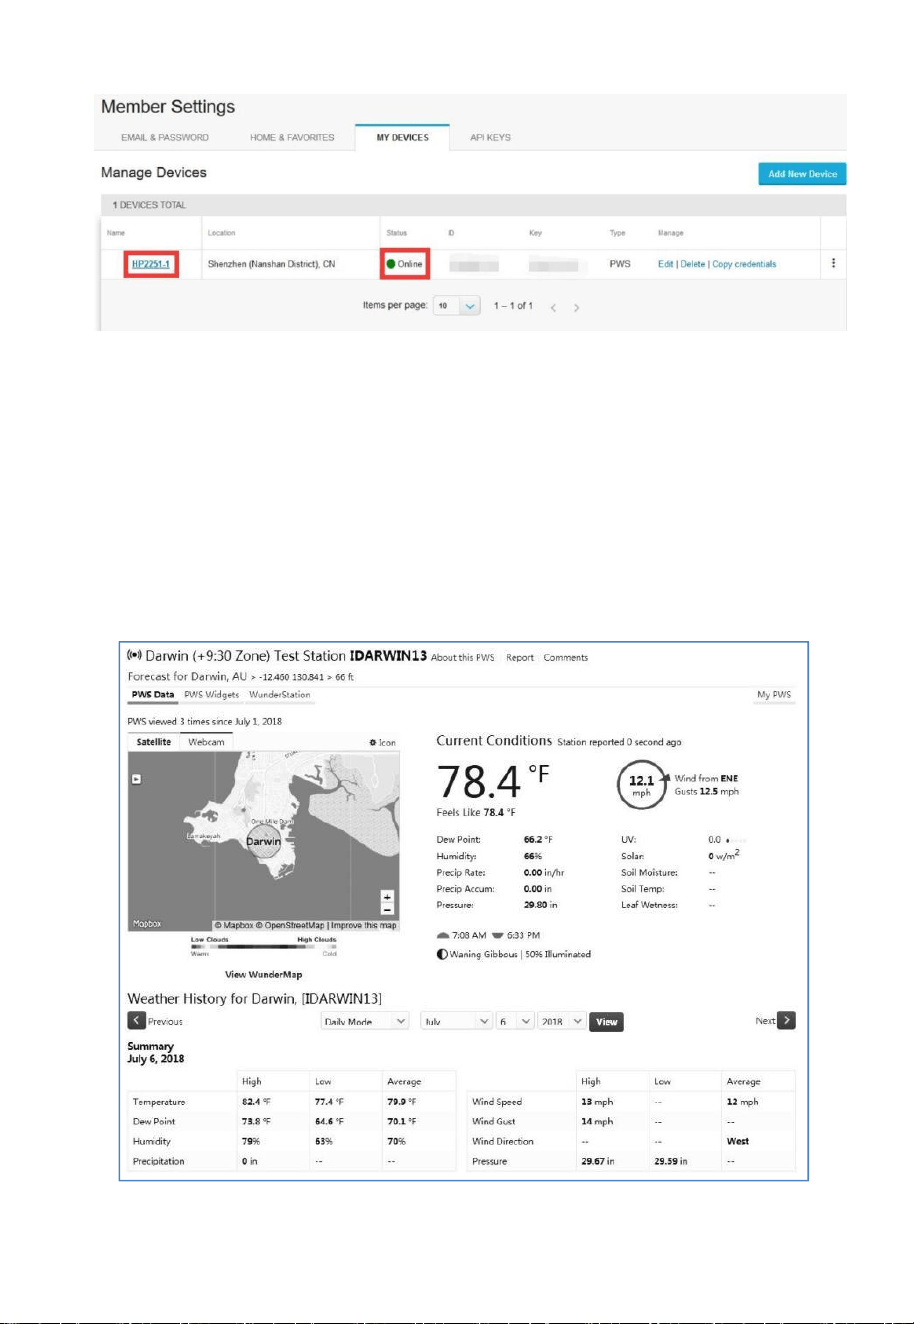
Task: Open the 2018 year dropdown
Action: point(561,1022)
